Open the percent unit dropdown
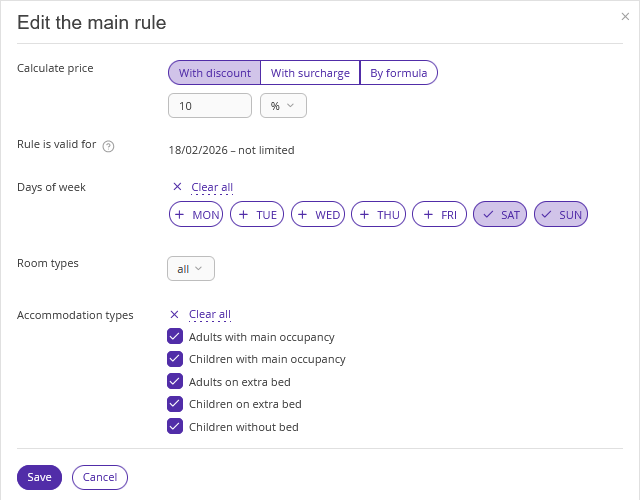The width and height of the screenshot is (640, 500). (x=283, y=106)
